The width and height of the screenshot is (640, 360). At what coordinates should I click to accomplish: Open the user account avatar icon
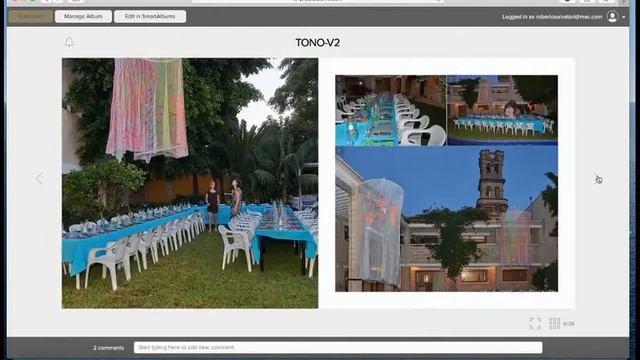(x=612, y=17)
